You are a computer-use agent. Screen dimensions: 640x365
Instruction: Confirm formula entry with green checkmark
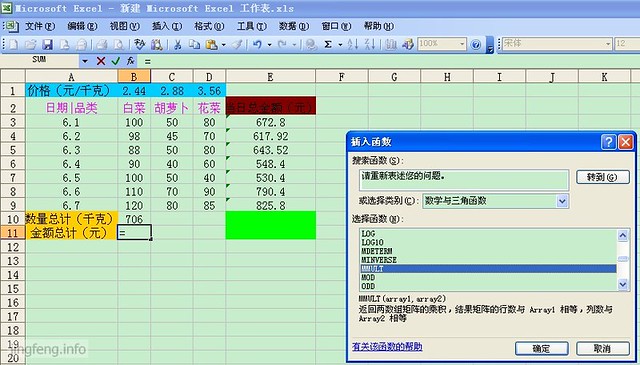pyautogui.click(x=116, y=61)
